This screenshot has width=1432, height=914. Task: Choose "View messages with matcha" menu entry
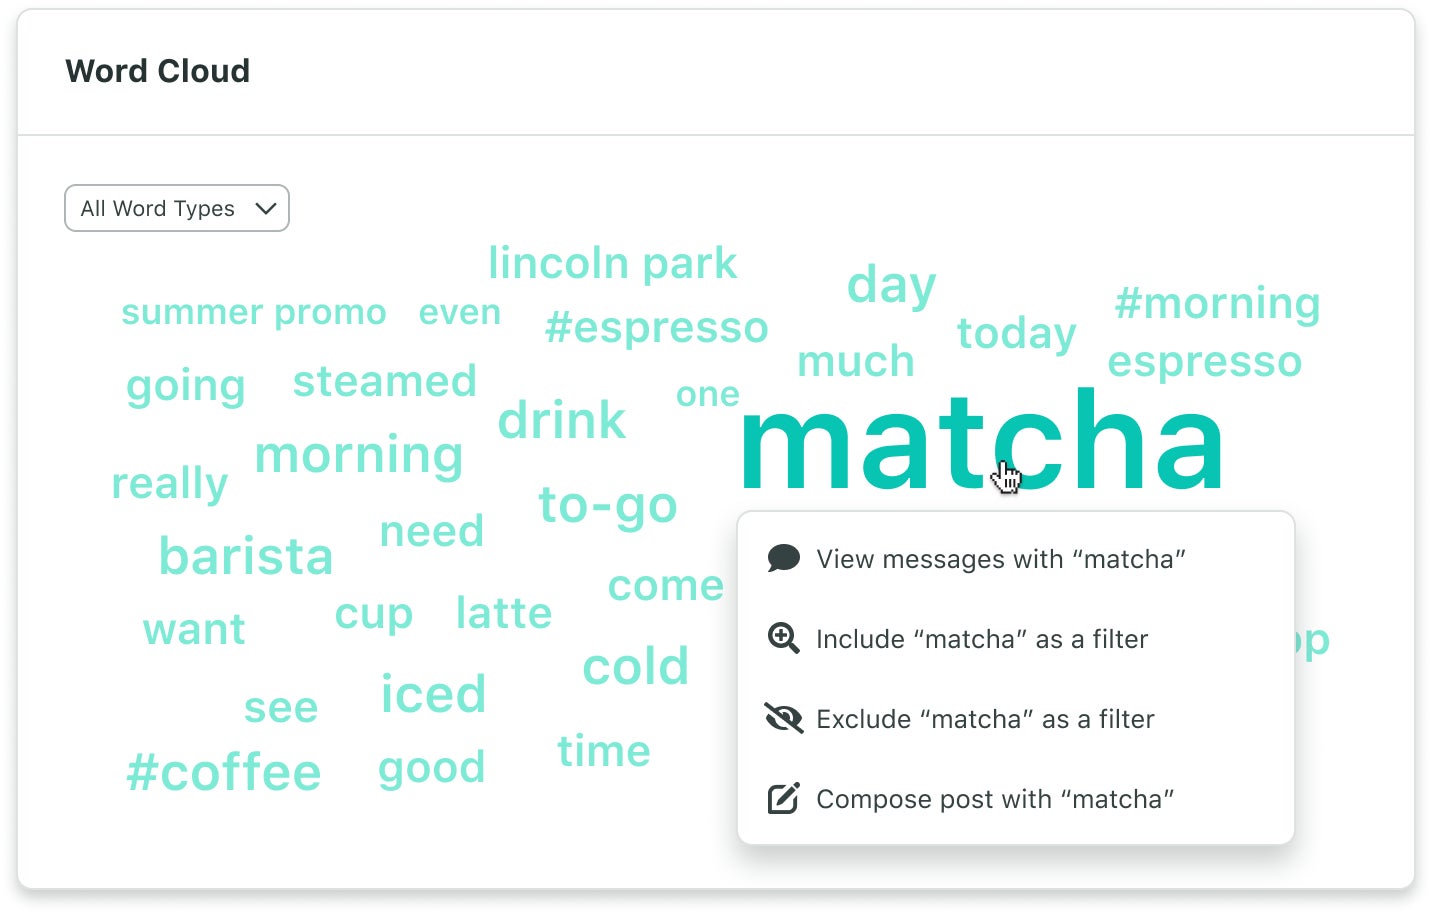[1000, 559]
